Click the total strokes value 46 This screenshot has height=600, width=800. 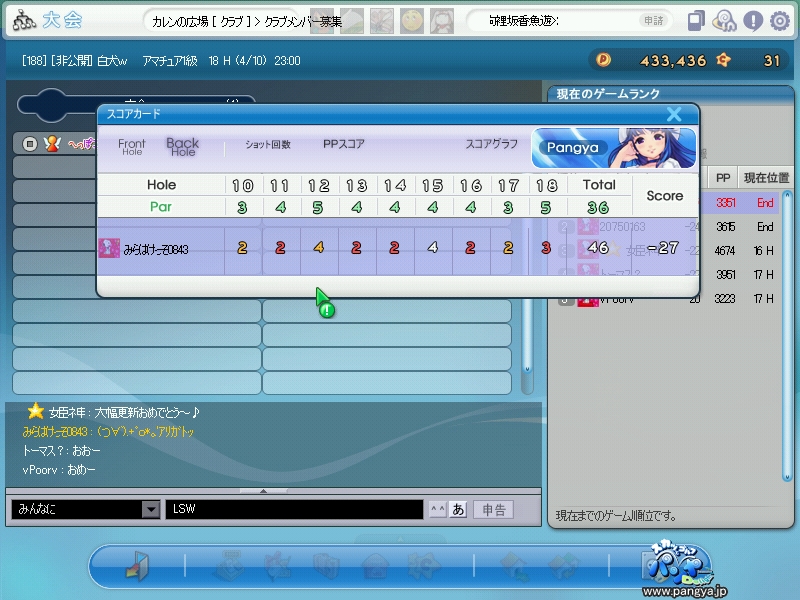(x=598, y=247)
